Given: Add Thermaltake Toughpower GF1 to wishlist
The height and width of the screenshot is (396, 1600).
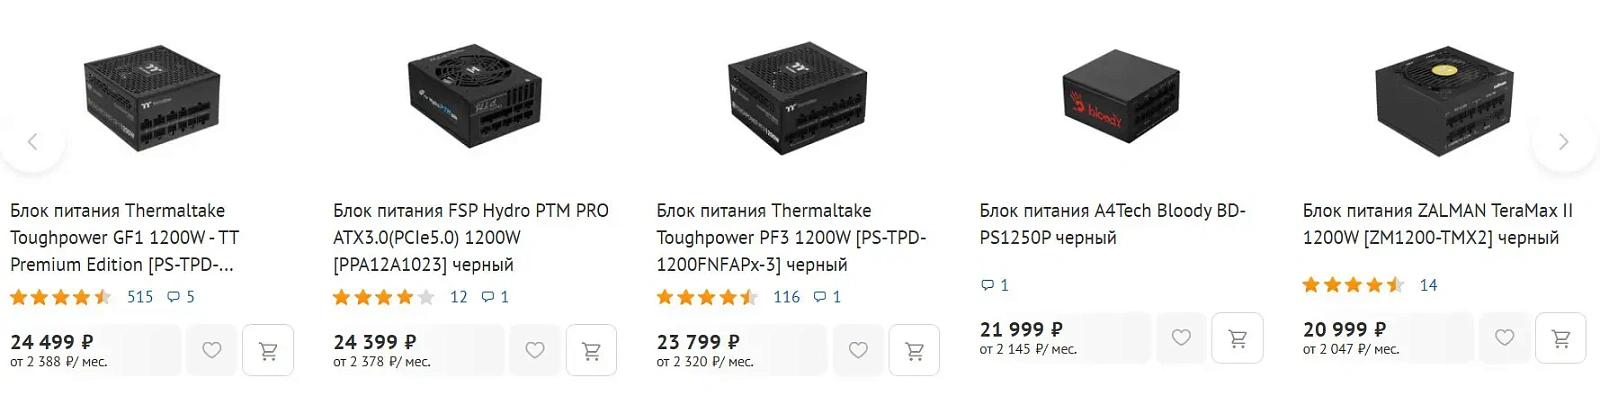Looking at the screenshot, I should click(x=212, y=350).
